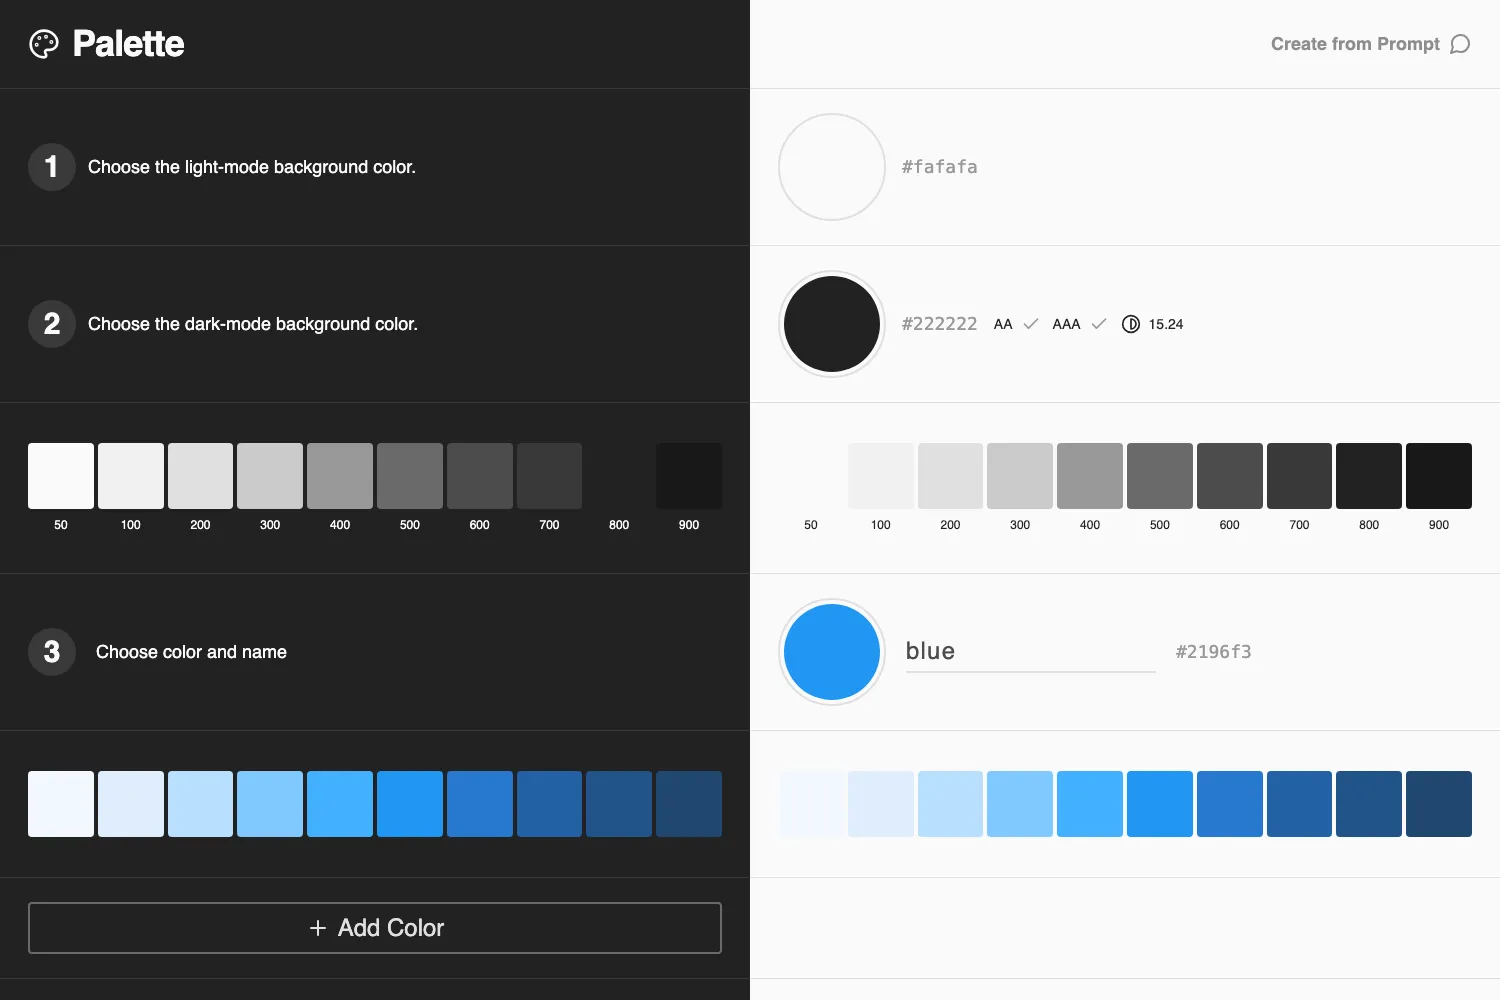
Task: Click the Add Color button
Action: pyautogui.click(x=375, y=928)
